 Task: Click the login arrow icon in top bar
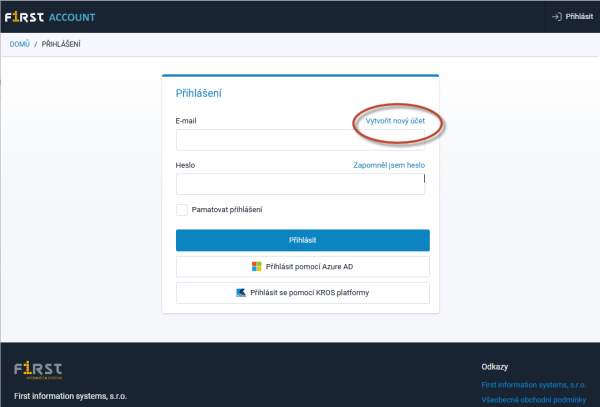tap(556, 16)
